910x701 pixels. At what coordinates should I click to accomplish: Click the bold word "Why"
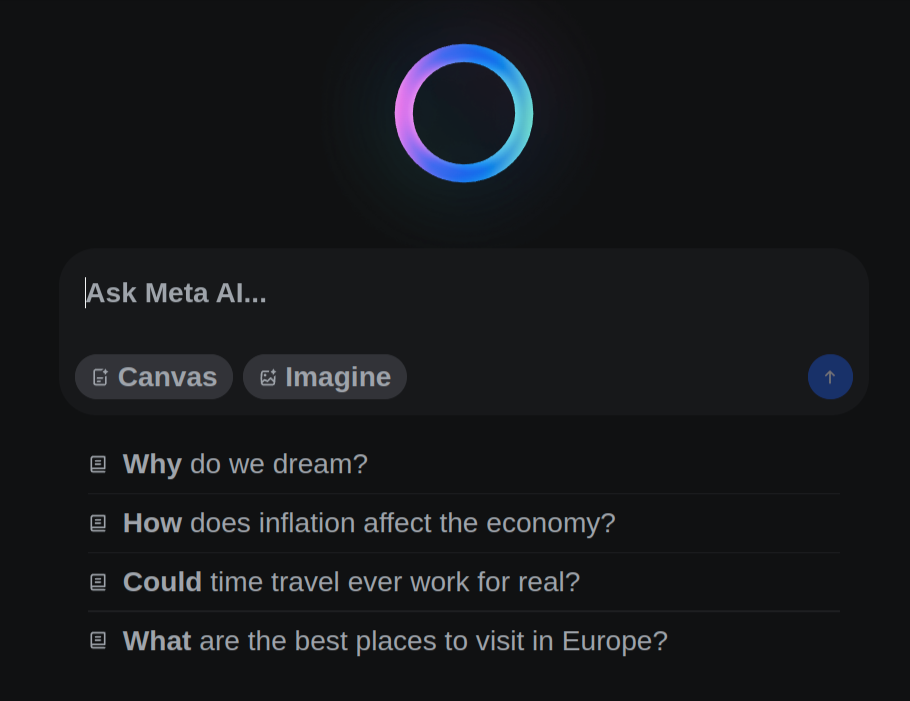(x=152, y=464)
